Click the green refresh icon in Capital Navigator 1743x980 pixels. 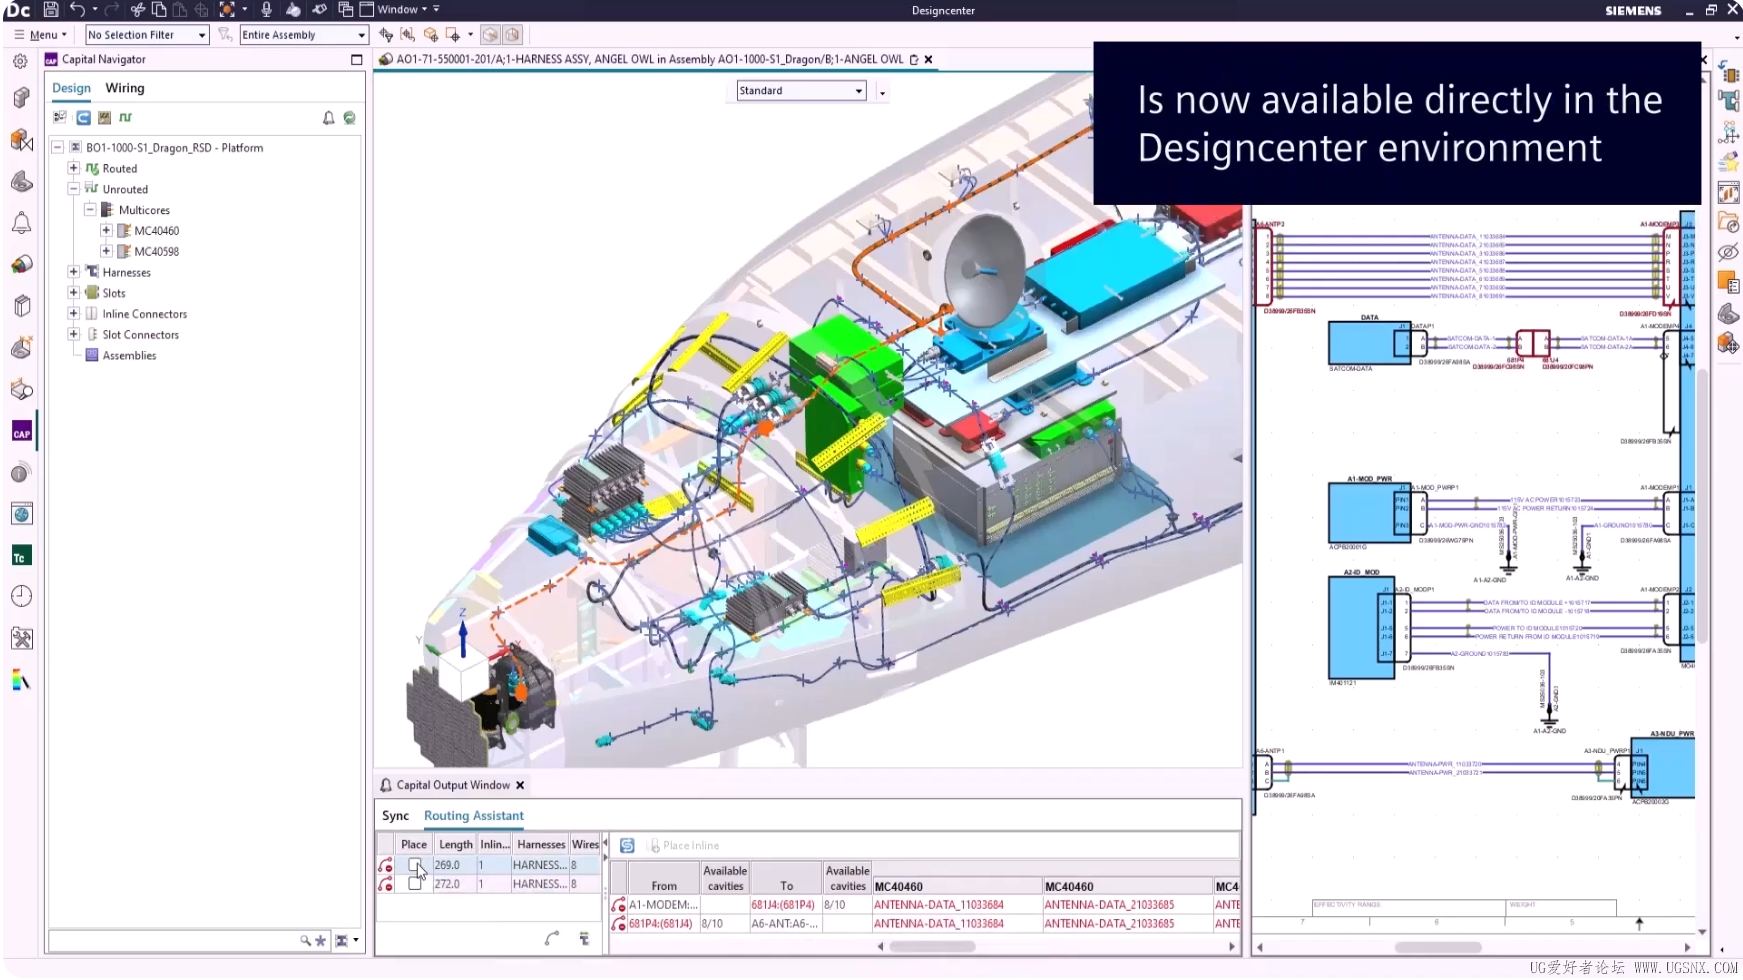click(x=349, y=118)
